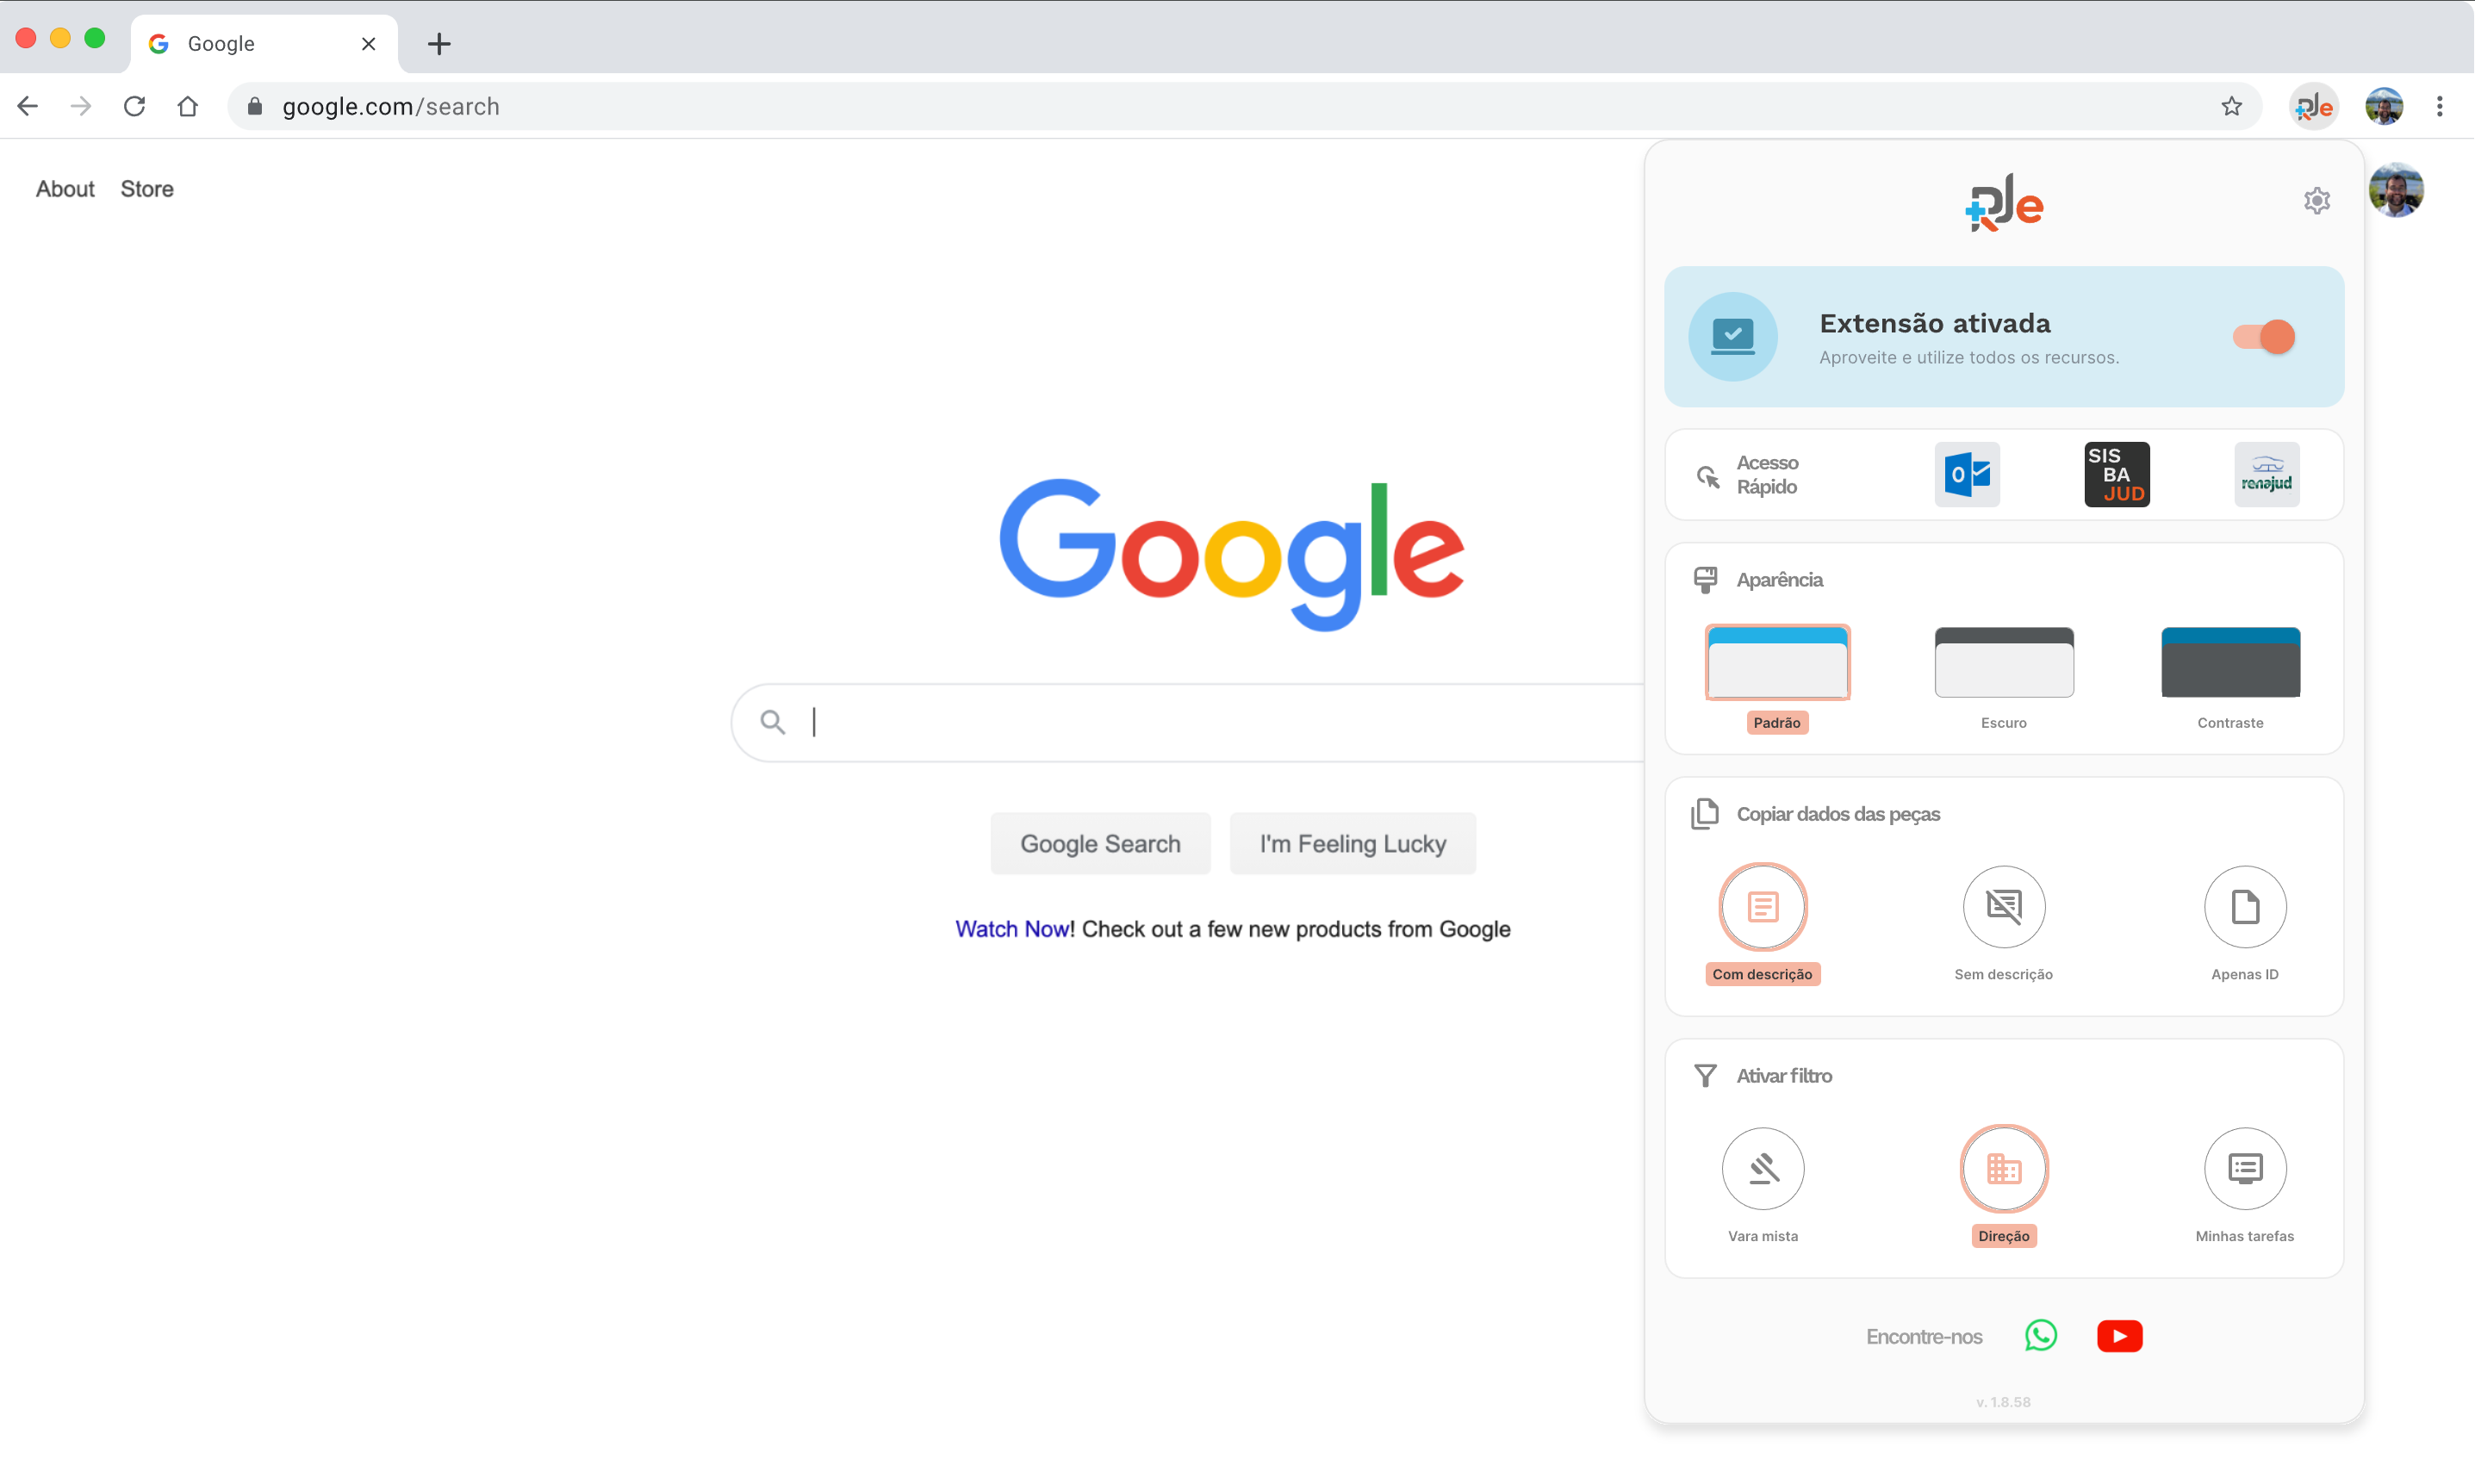Enable the Direção filter
The height and width of the screenshot is (1484, 2475).
pos(2003,1169)
